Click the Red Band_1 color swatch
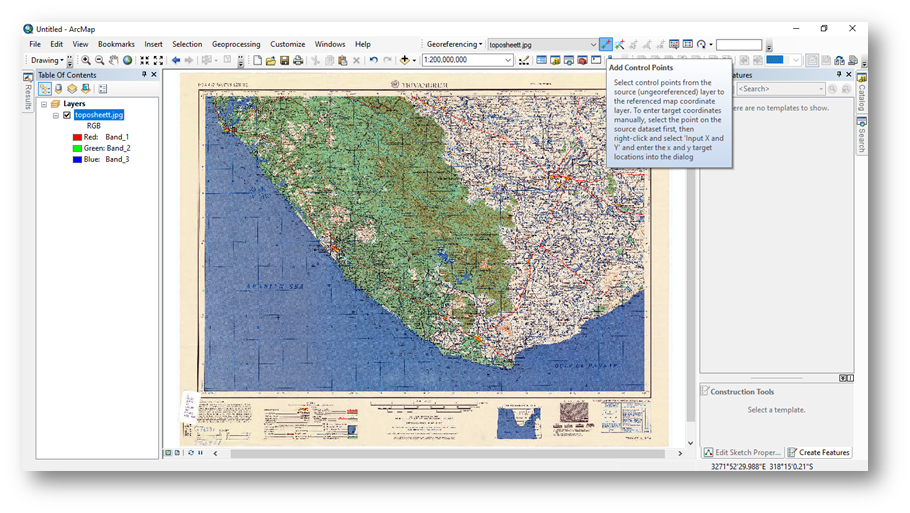The image size is (910, 513). point(77,138)
